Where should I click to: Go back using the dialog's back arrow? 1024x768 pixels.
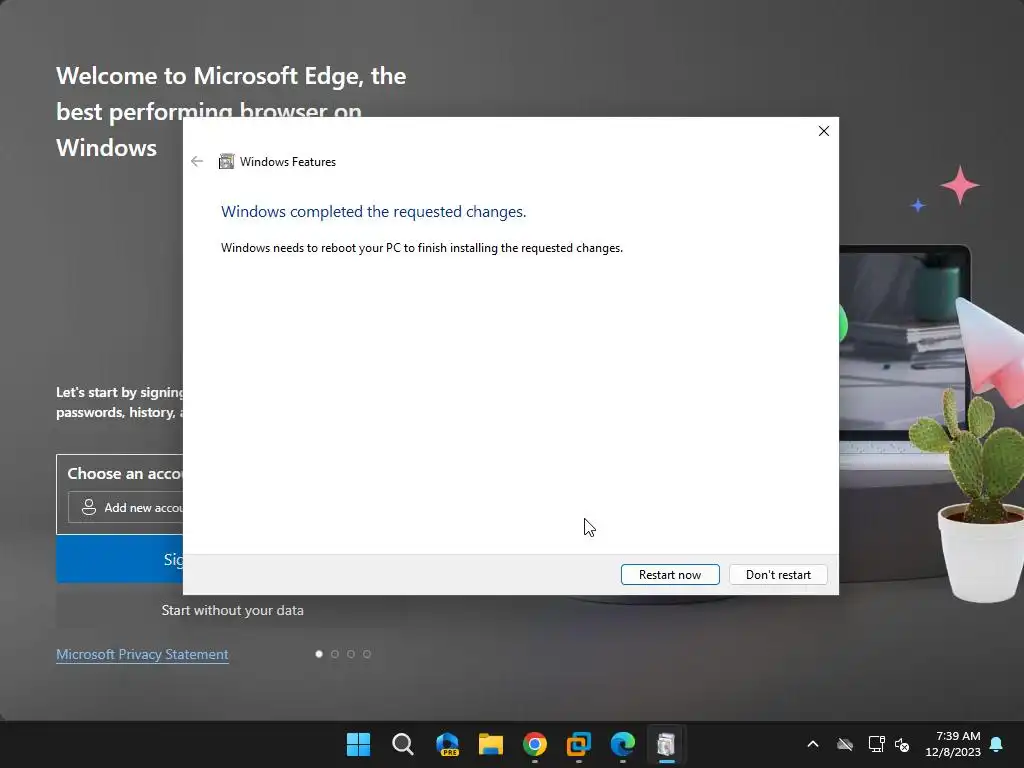(197, 161)
